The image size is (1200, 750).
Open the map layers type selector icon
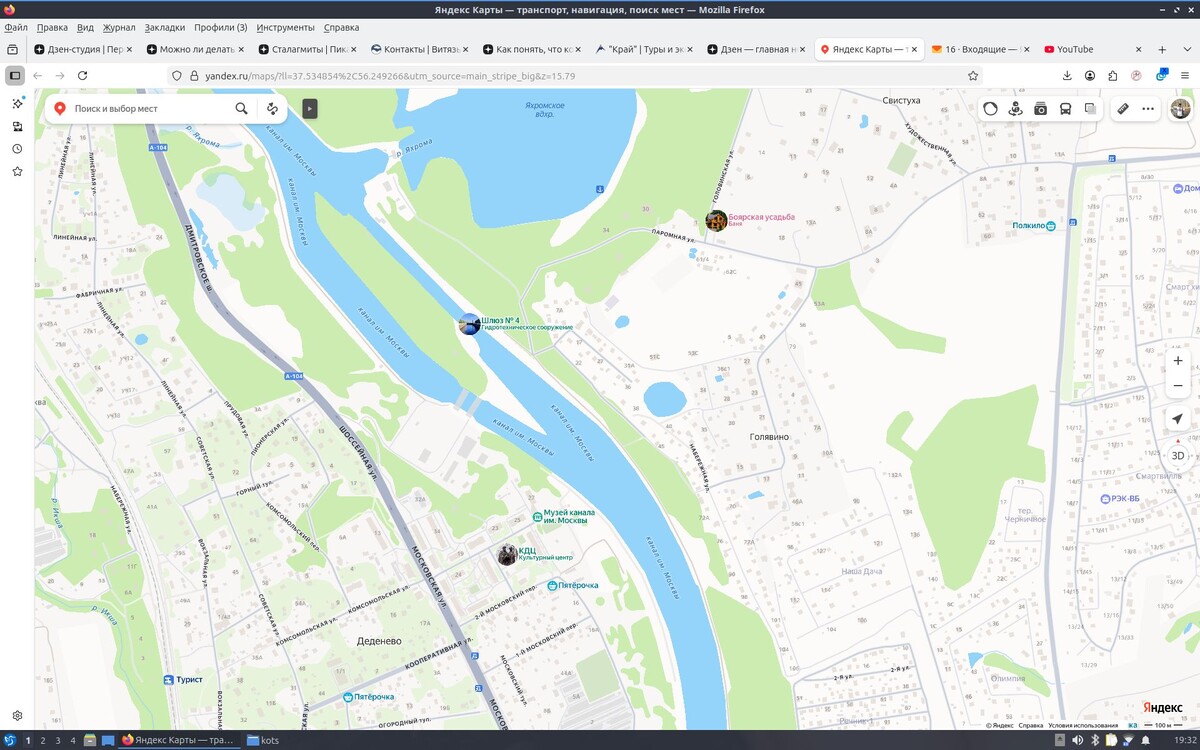pos(1090,108)
